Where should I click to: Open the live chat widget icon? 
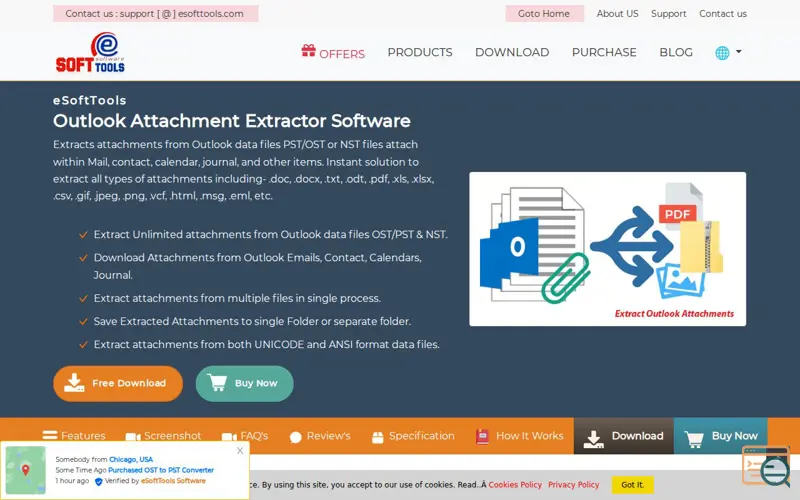pos(768,466)
